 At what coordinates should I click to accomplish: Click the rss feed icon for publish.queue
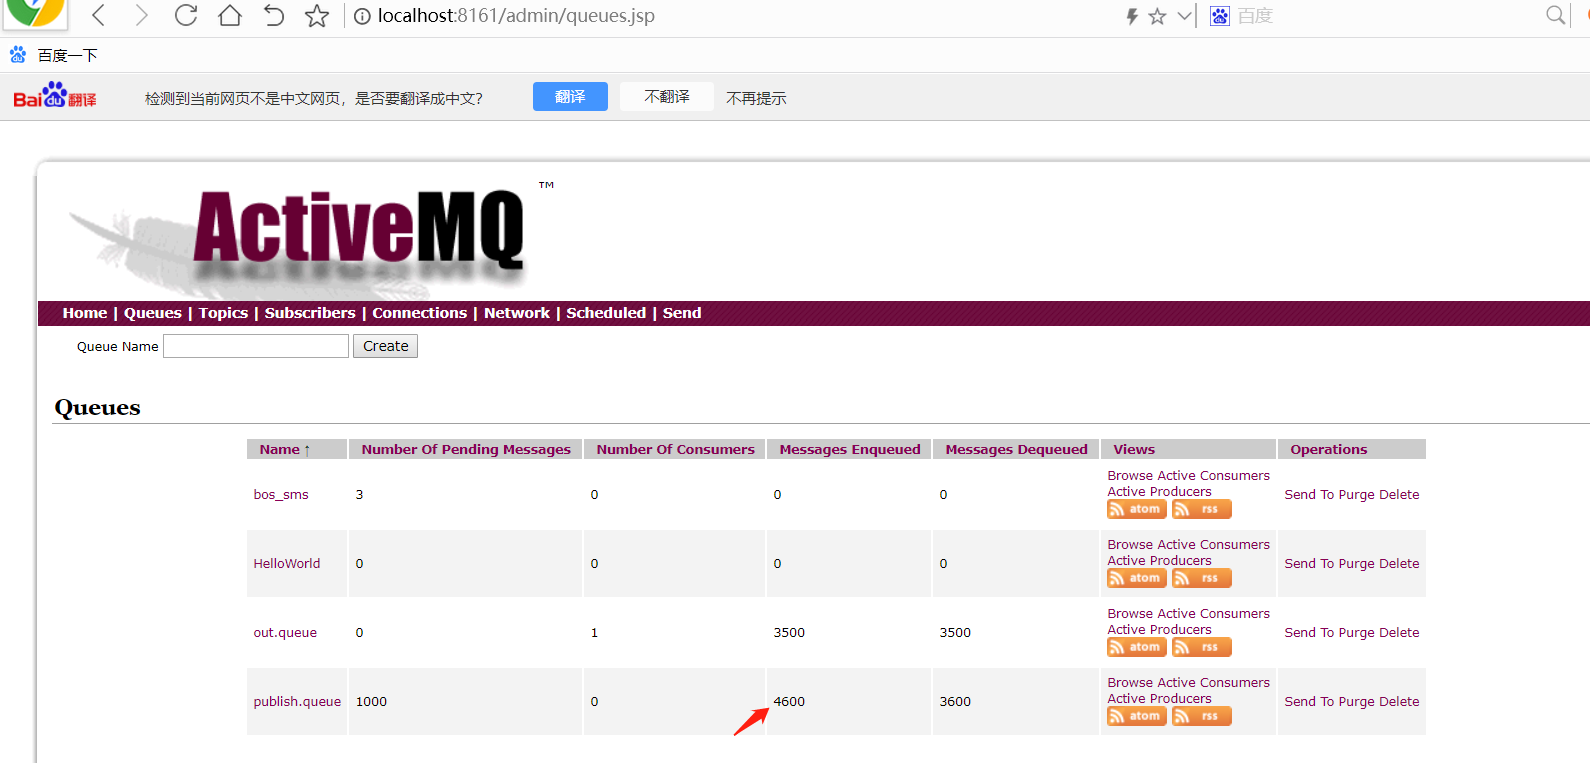[1201, 716]
